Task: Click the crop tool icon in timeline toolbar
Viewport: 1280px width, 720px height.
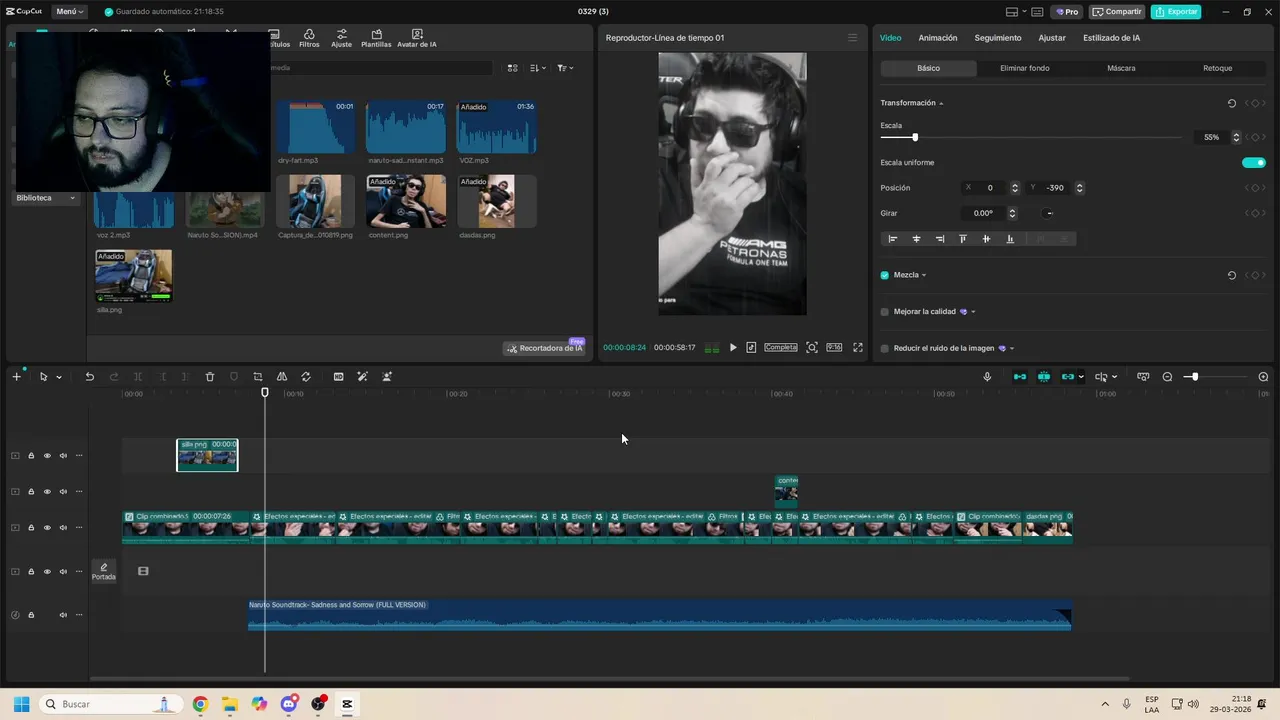Action: point(258,377)
